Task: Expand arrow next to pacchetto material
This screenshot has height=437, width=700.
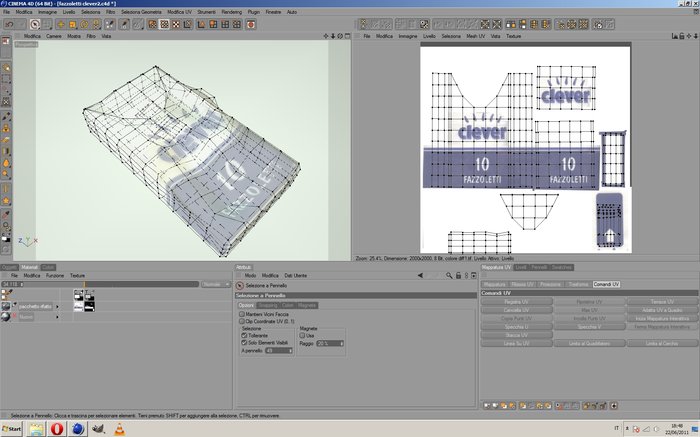Action: click(x=57, y=307)
